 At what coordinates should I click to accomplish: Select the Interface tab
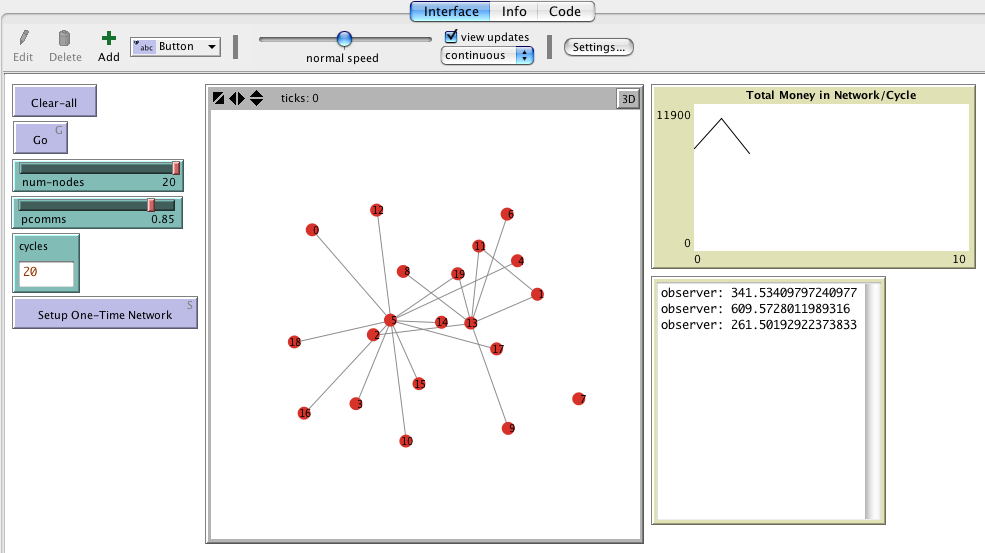[x=450, y=12]
